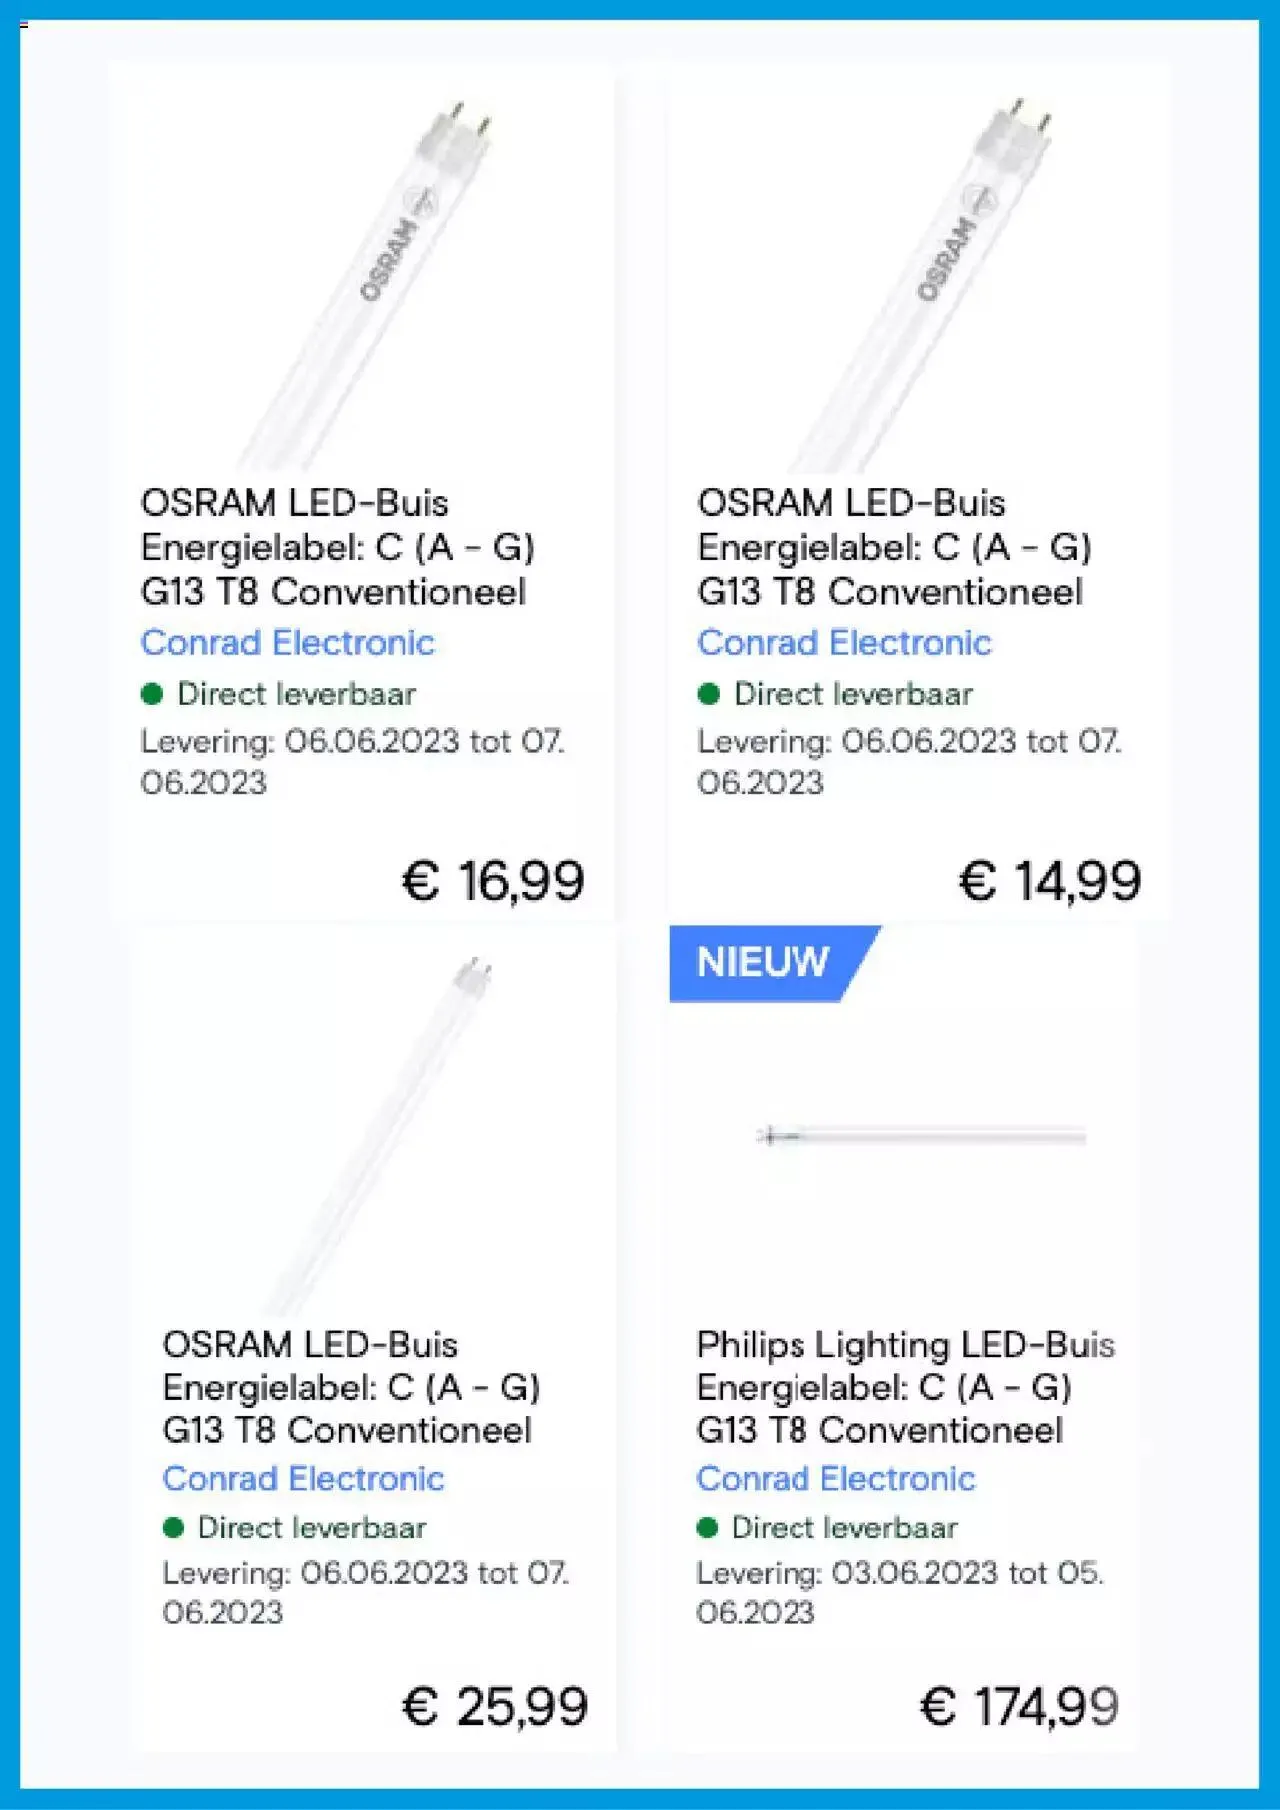The height and width of the screenshot is (1810, 1280).
Task: Click the € 14,99 price
Action: (x=1050, y=881)
